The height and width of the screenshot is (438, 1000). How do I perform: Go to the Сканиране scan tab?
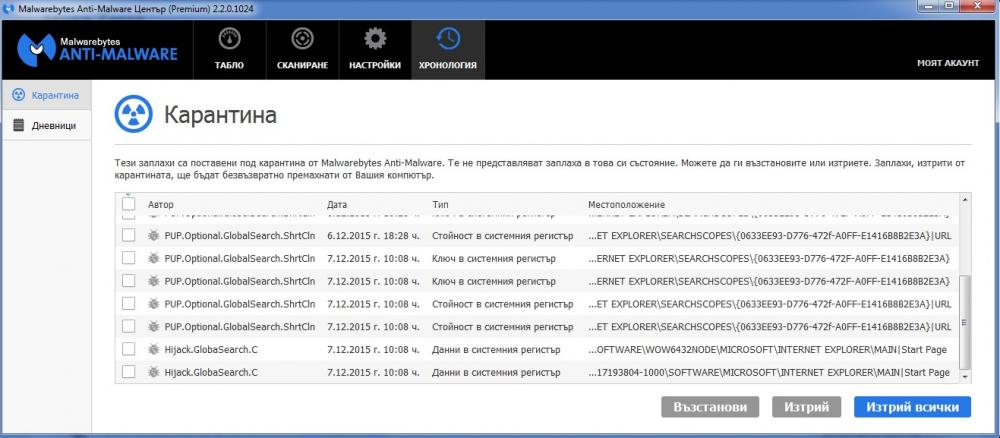tap(302, 50)
